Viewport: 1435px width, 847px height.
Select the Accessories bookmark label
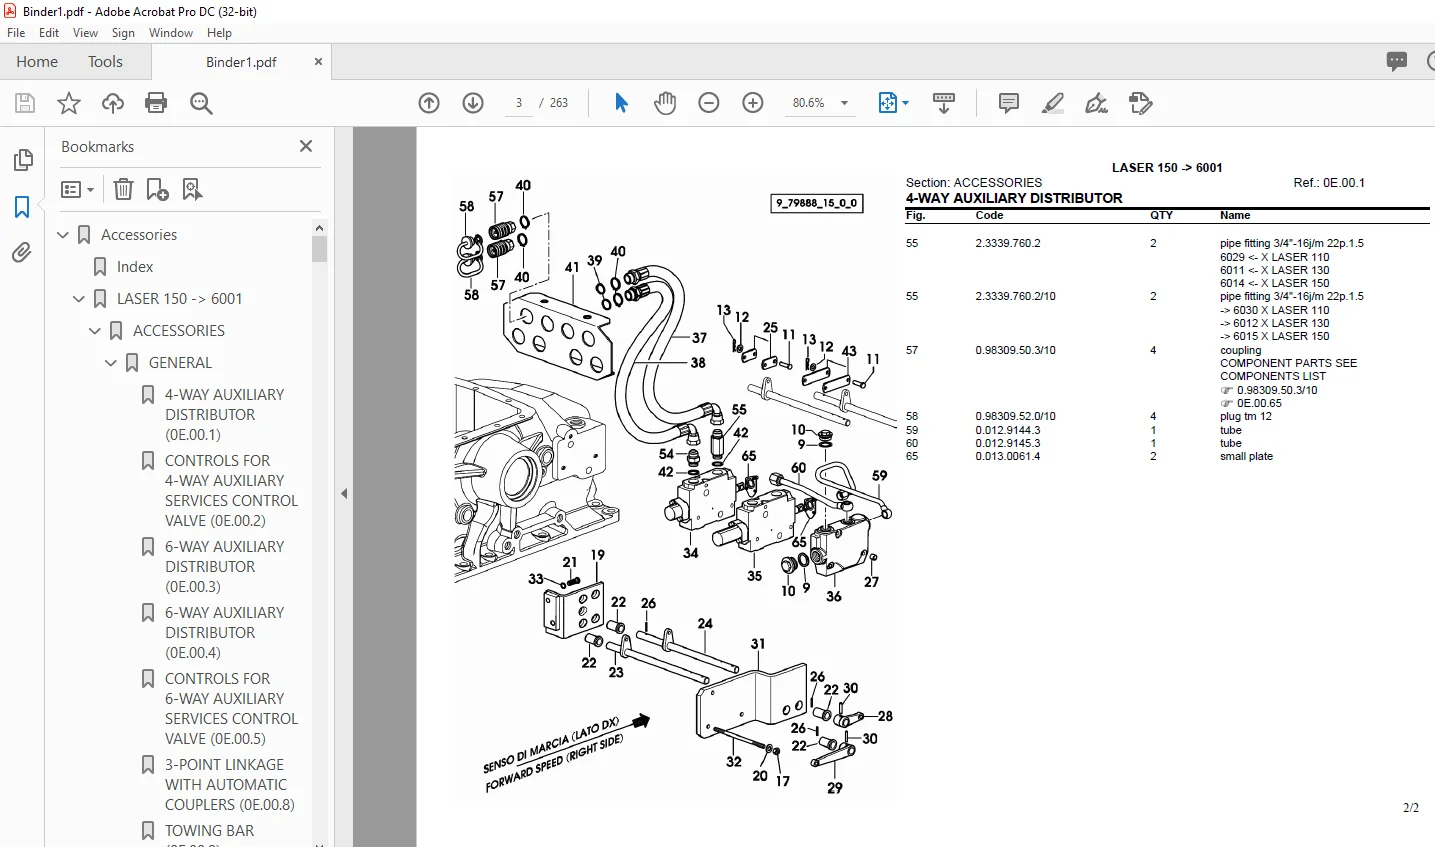[139, 235]
